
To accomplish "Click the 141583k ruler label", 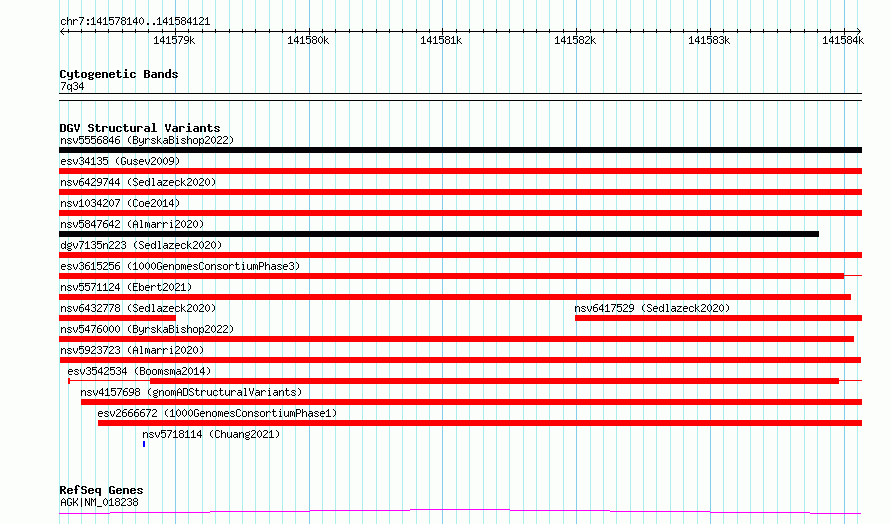I will pyautogui.click(x=709, y=40).
